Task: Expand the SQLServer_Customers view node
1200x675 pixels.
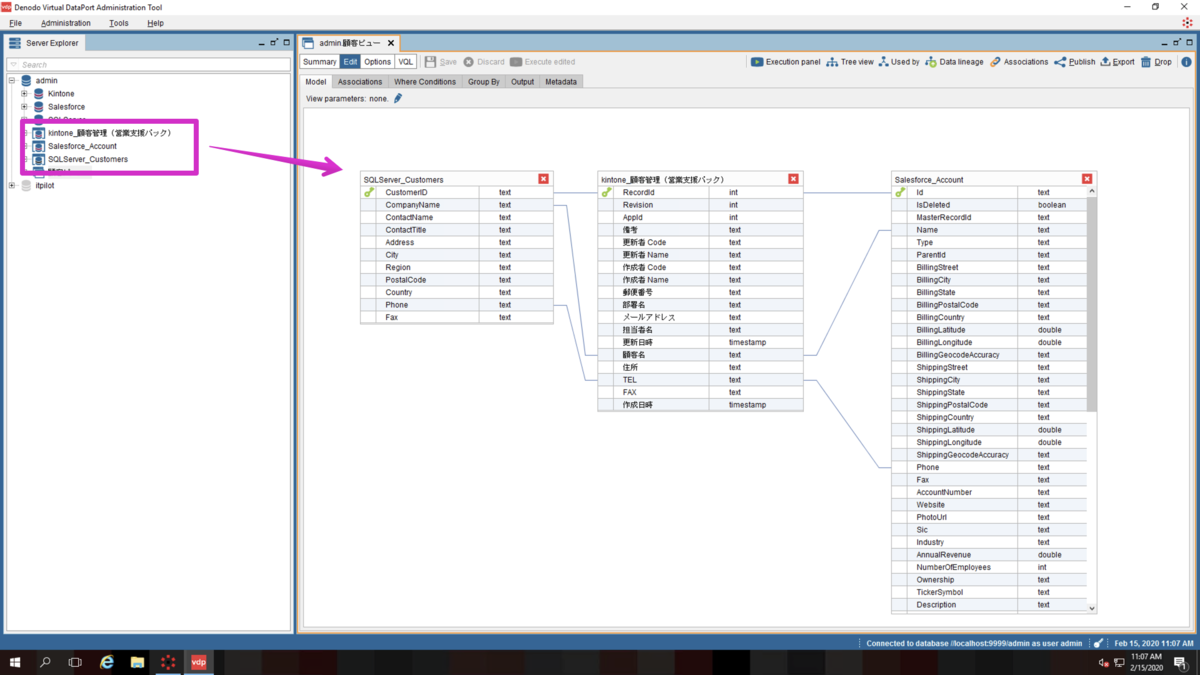Action: pyautogui.click(x=26, y=159)
